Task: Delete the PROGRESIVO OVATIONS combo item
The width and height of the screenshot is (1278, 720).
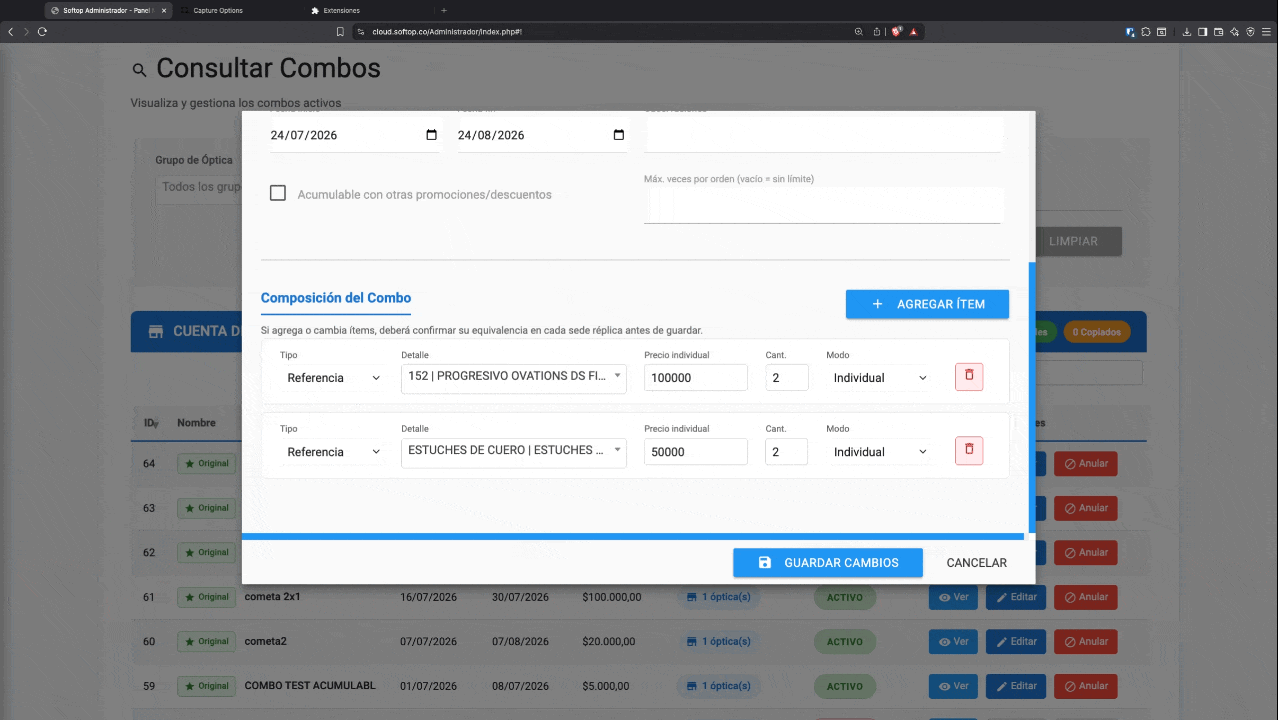Action: [969, 377]
